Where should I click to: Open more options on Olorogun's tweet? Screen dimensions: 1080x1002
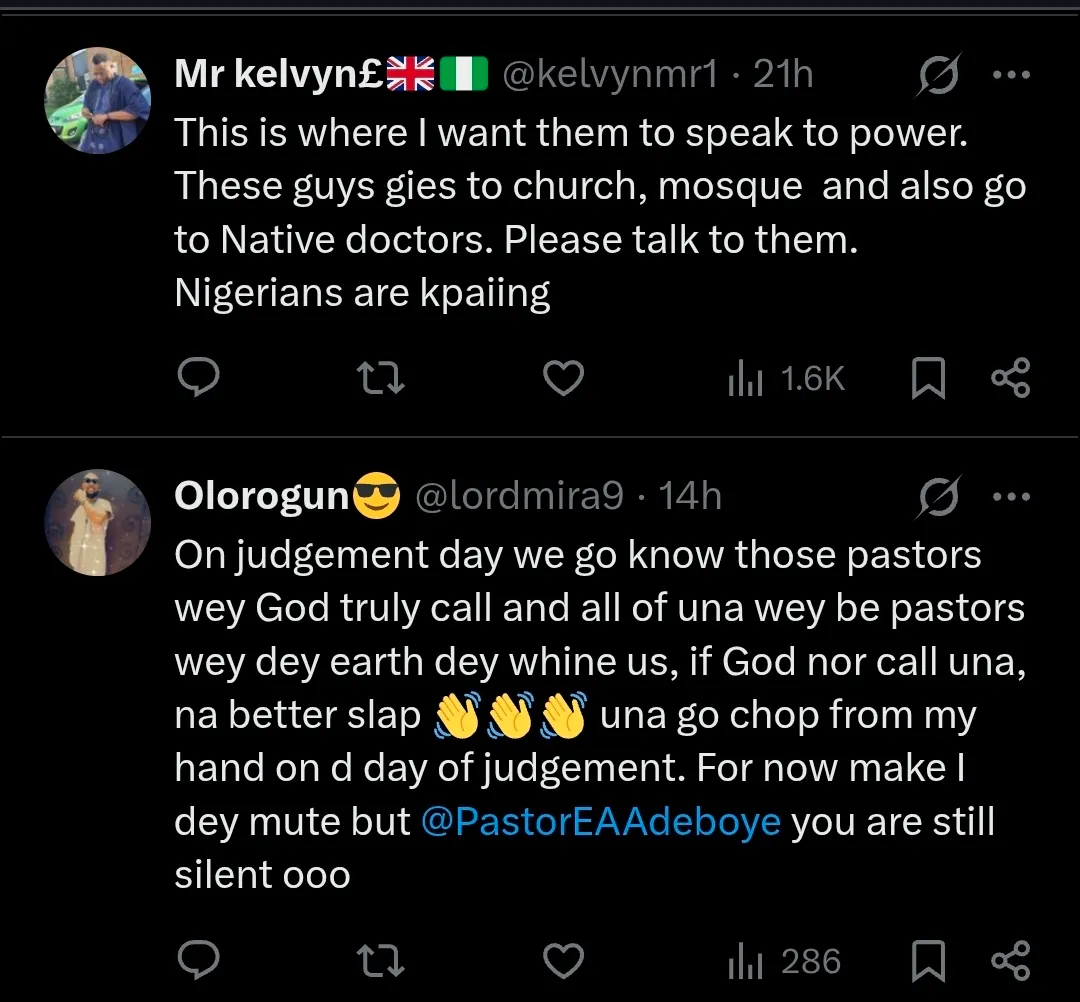(x=1010, y=496)
